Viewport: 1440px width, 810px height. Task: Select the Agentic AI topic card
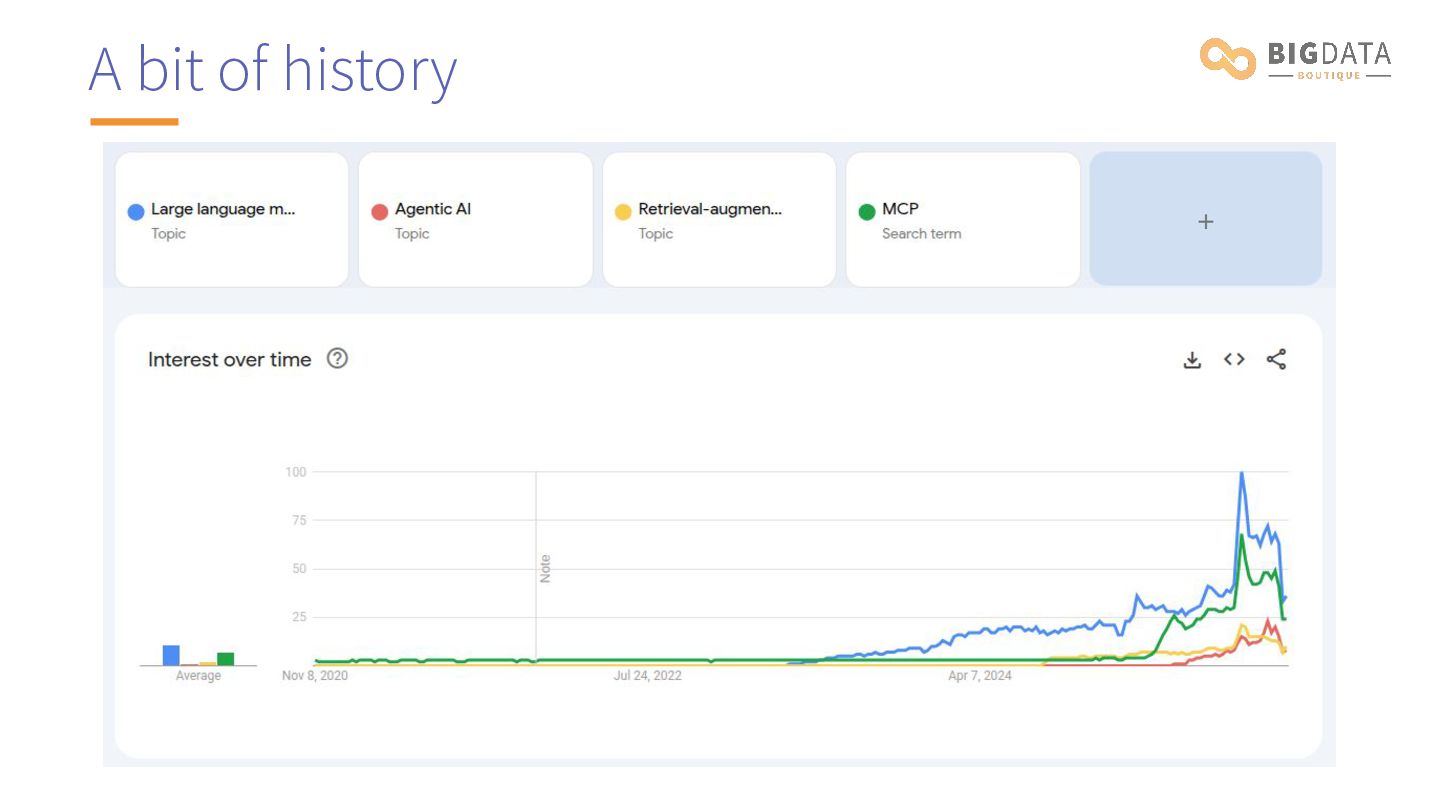click(475, 220)
